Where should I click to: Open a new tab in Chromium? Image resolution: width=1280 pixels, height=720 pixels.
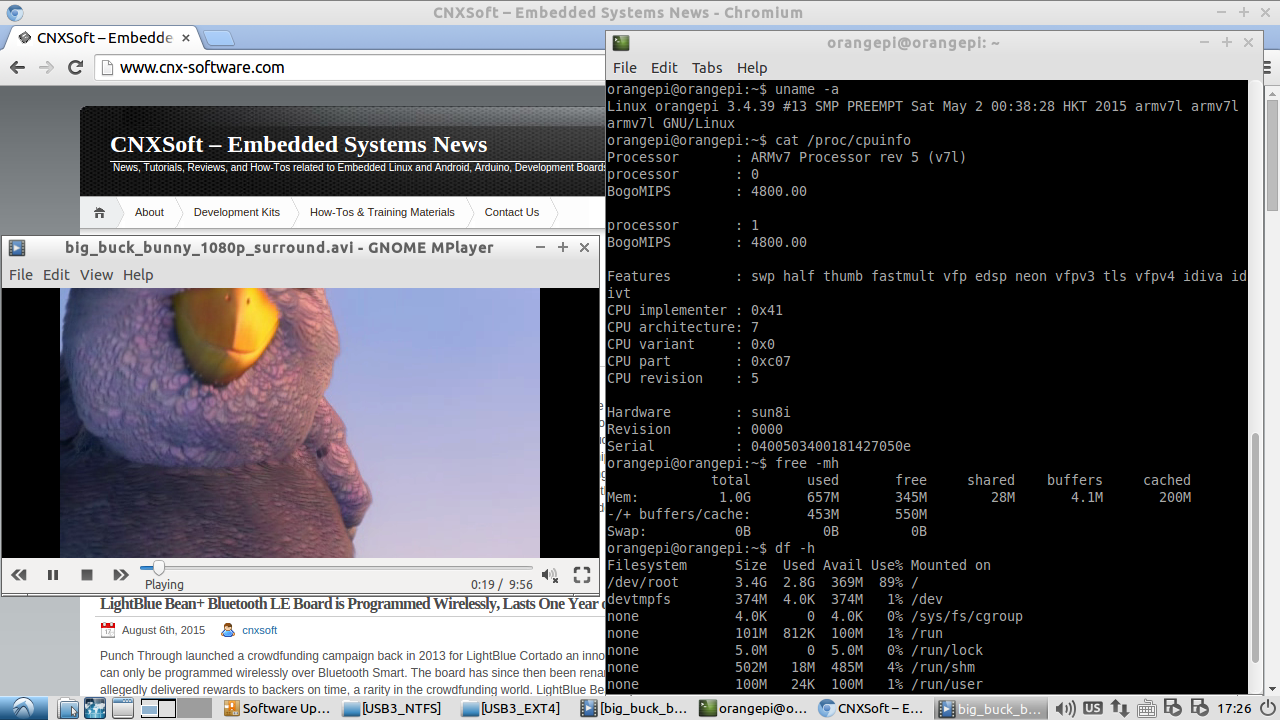click(x=219, y=39)
